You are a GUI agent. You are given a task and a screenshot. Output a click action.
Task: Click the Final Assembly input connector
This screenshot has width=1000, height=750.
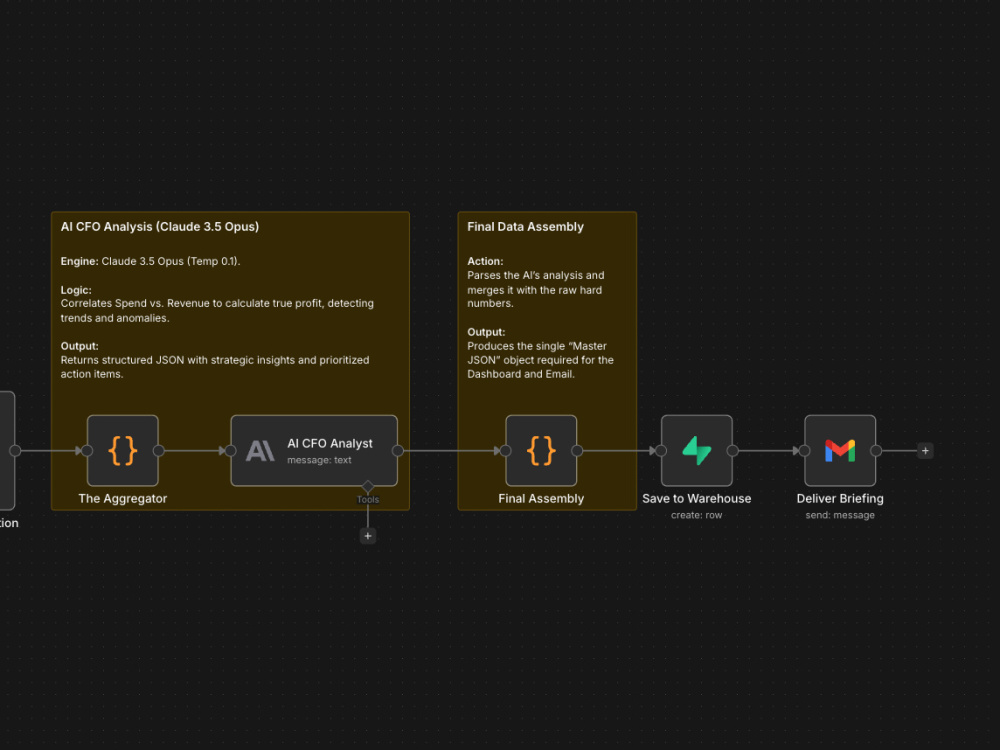coord(506,451)
